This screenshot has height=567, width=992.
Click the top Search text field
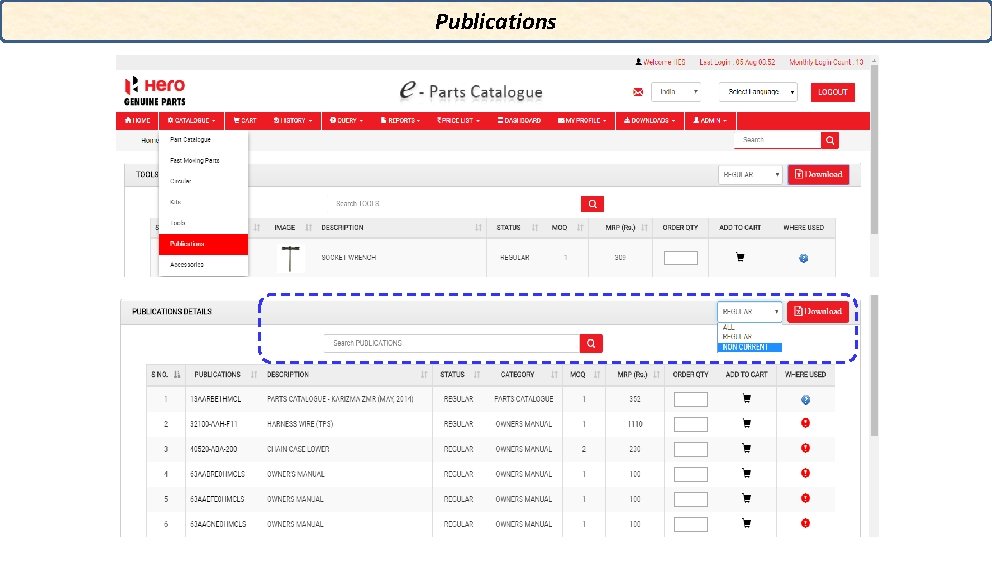(778, 140)
